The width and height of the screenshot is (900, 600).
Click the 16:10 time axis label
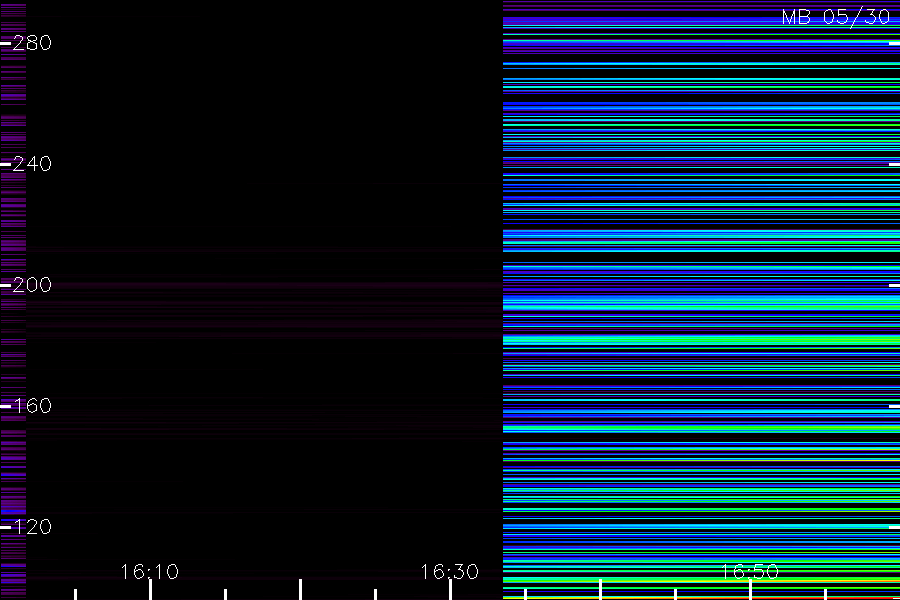150,572
